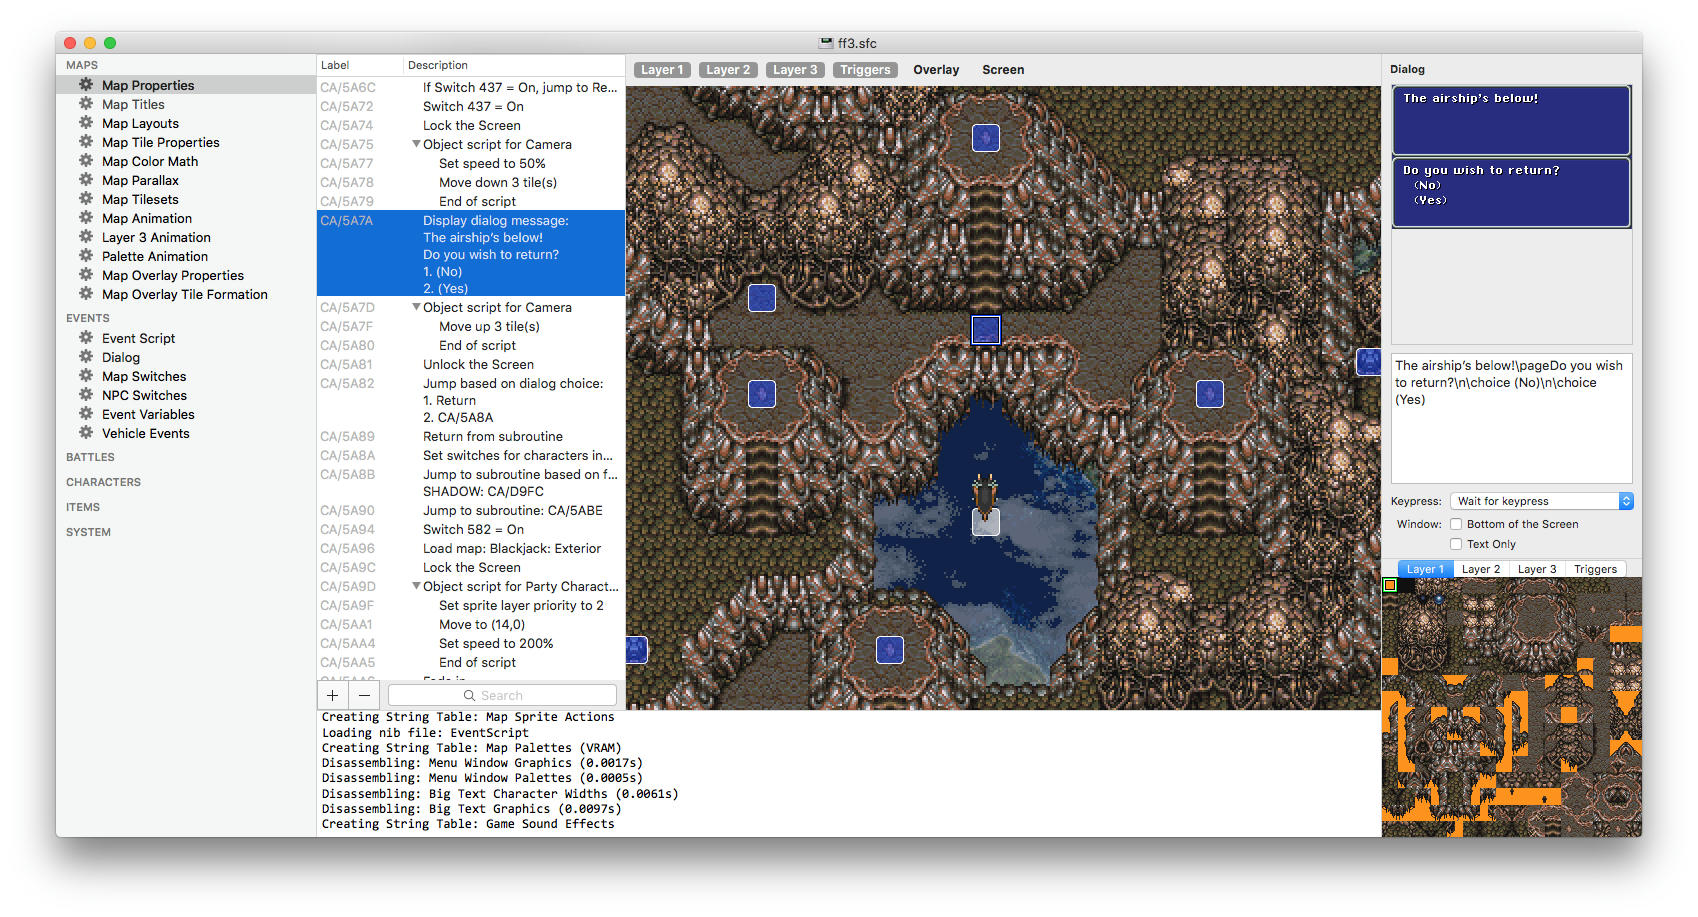
Task: Select 'Jump to subroutine: CA/5ABE' row
Action: (471, 510)
